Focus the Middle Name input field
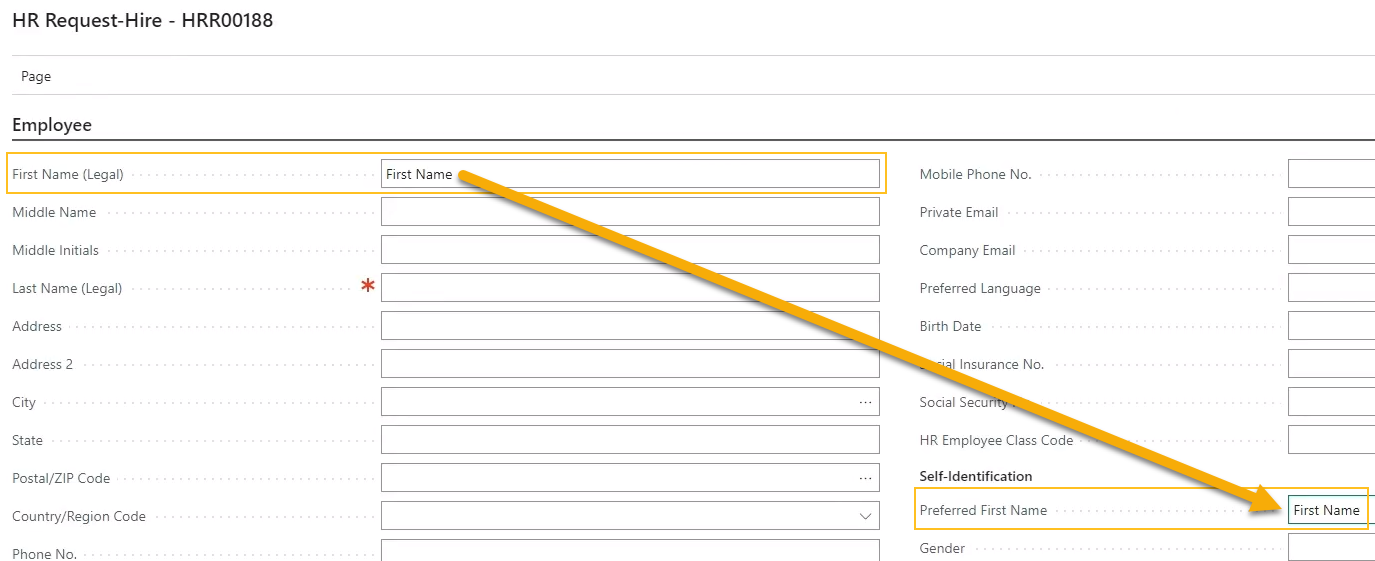This screenshot has width=1375, height=561. 630,212
